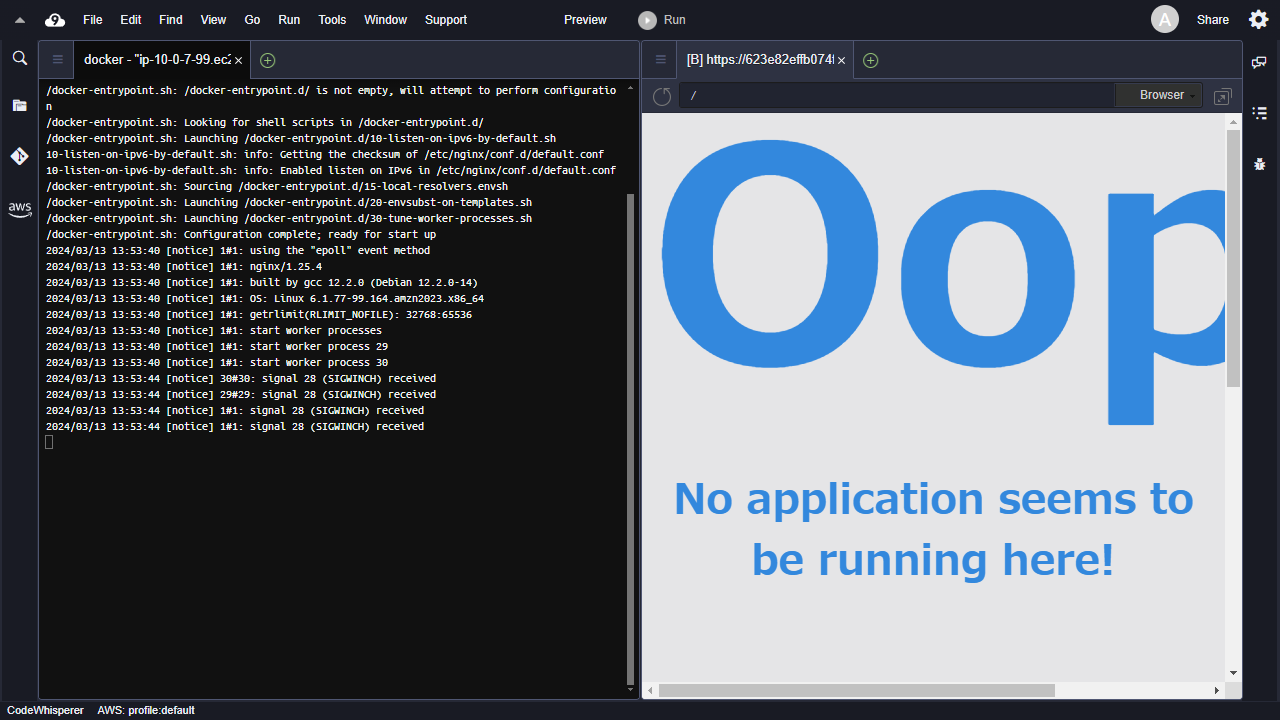Open the Debugger bug icon

pos(1260,163)
